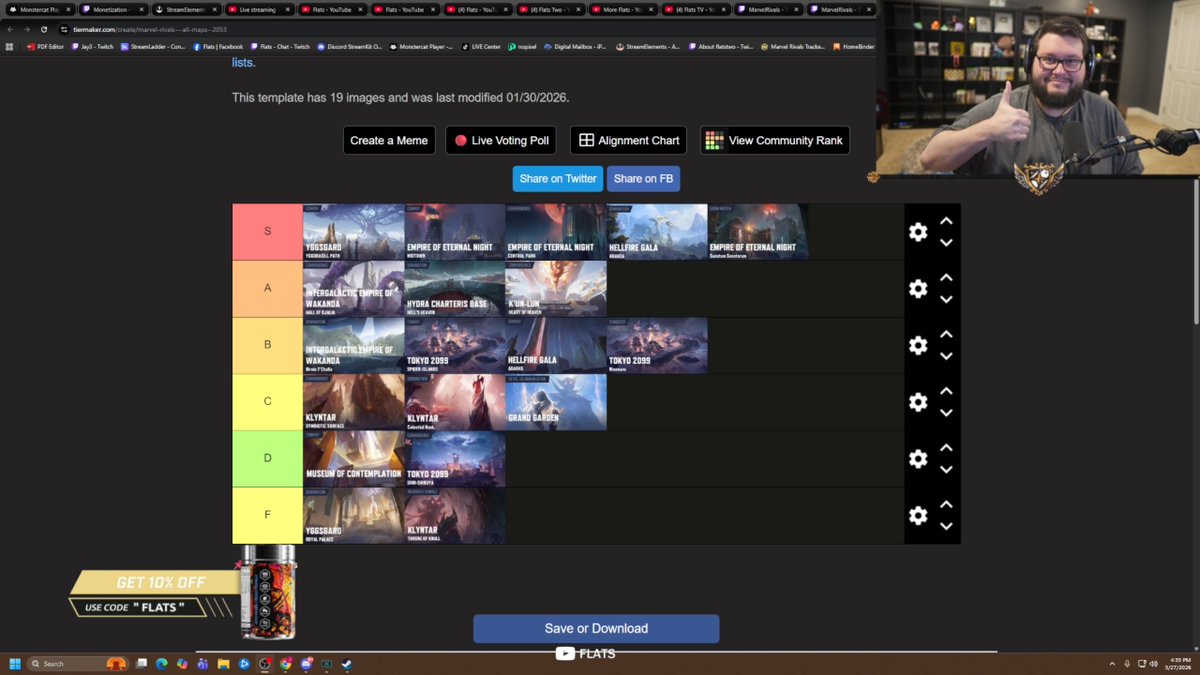Show hidden system tray icons
The image size is (1200, 675).
(1112, 664)
